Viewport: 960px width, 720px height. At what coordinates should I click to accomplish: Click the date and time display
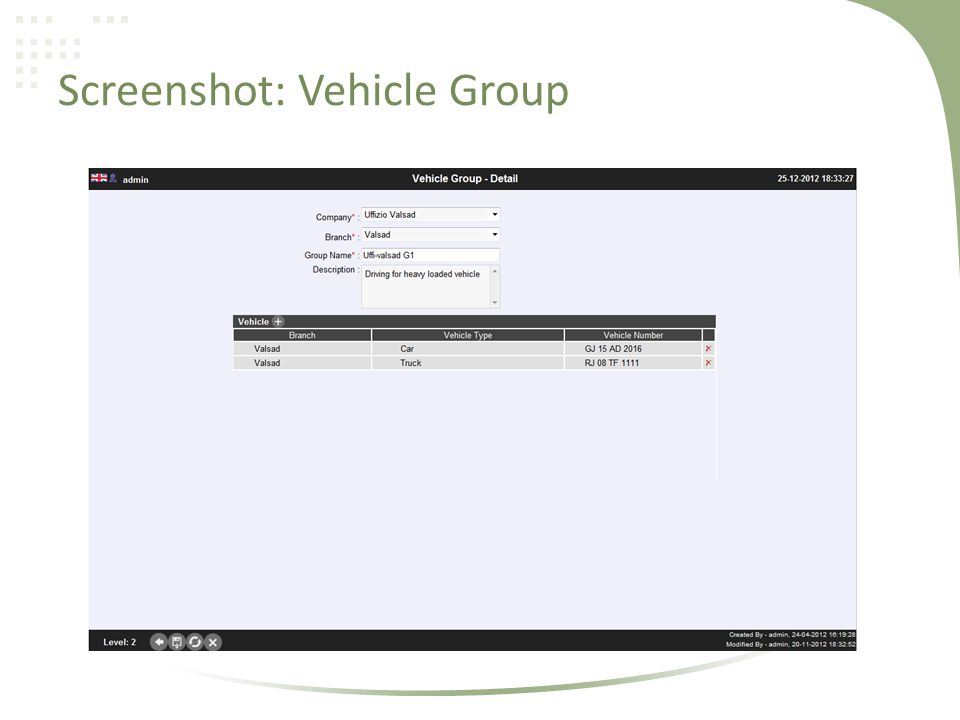(x=815, y=178)
